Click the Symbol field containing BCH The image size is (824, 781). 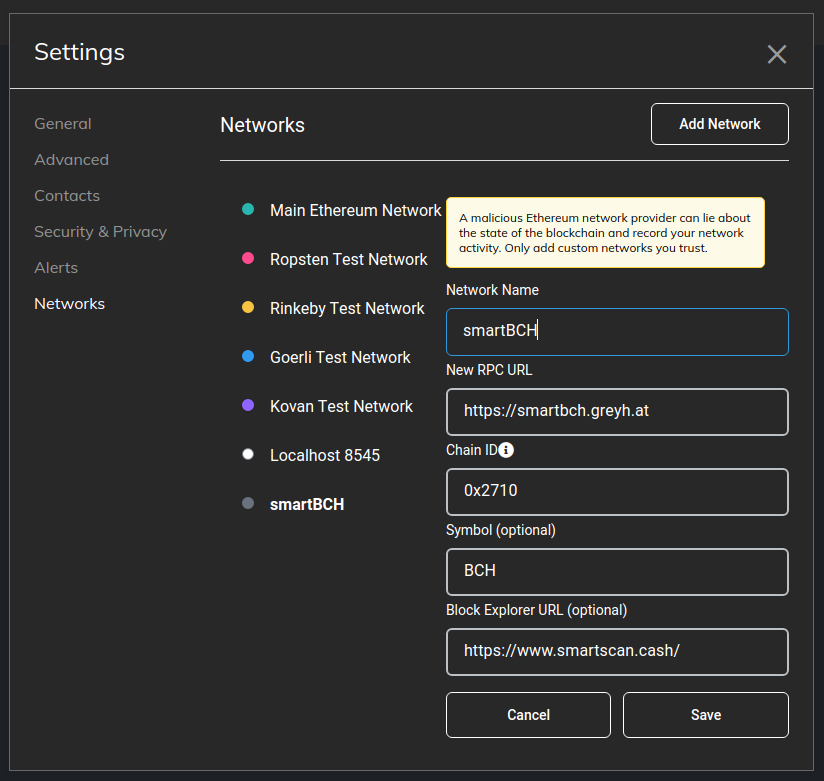coord(617,572)
